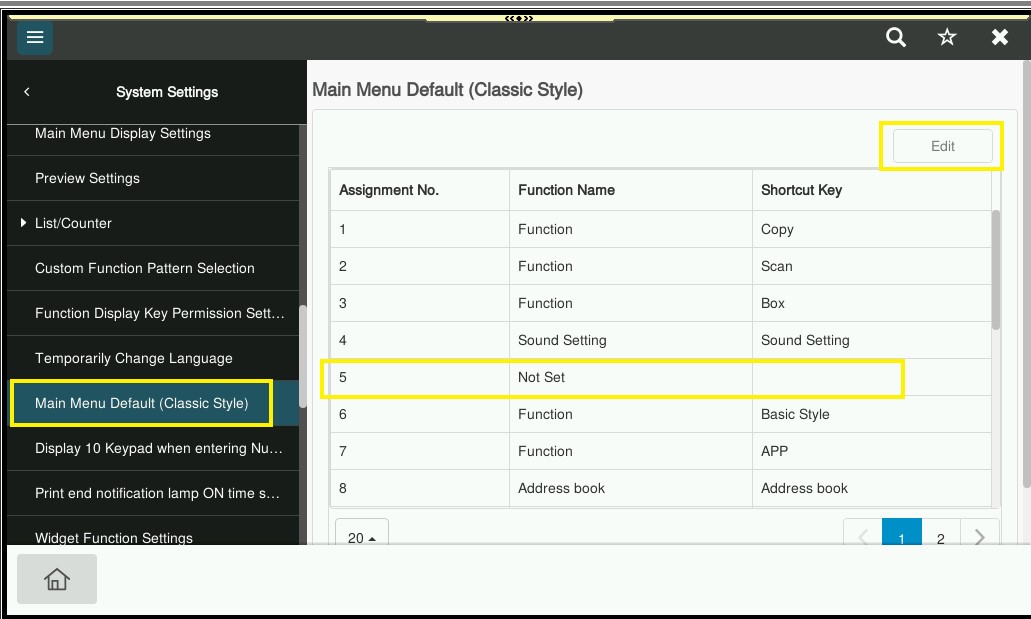Close settings with the X icon
The height and width of the screenshot is (619, 1031).
999,38
